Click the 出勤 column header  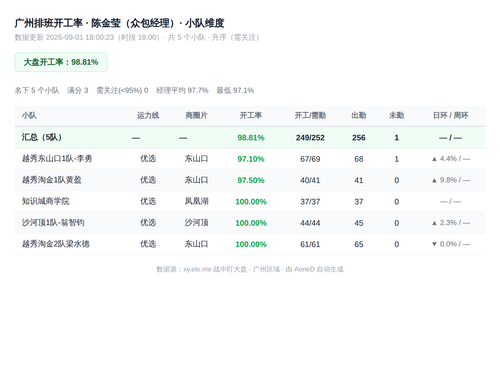point(359,116)
